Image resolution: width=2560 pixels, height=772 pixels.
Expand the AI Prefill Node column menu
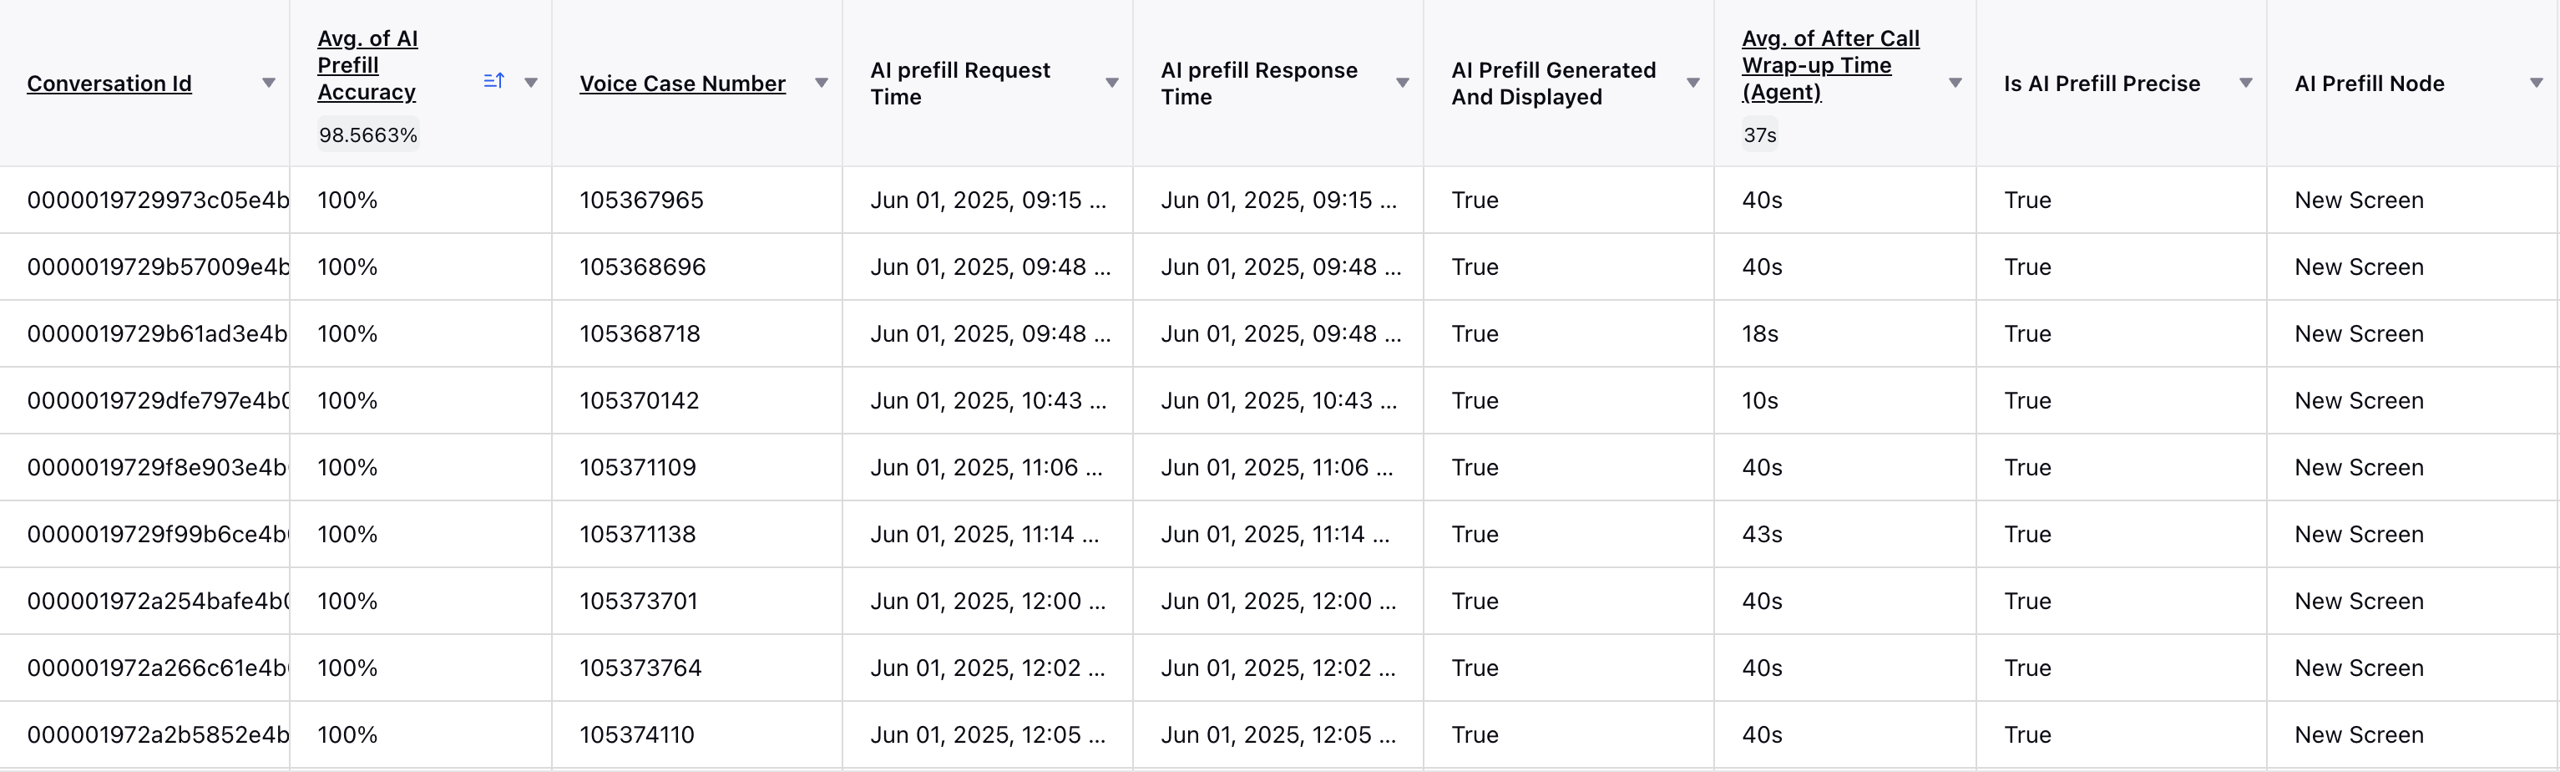(2537, 83)
